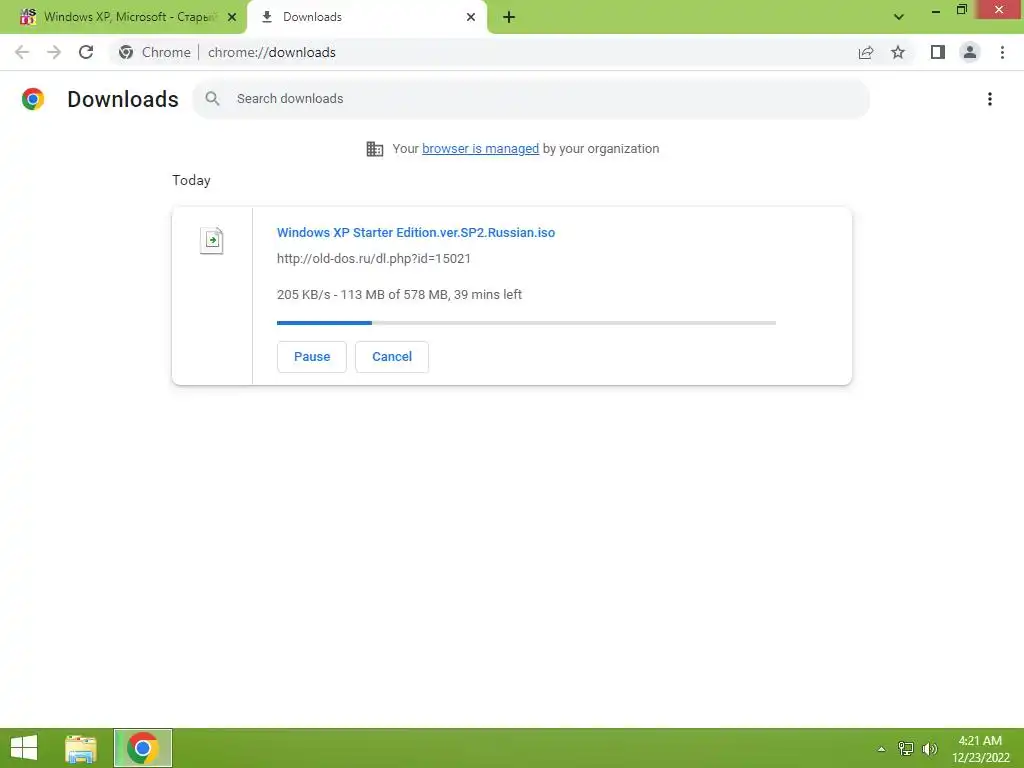The height and width of the screenshot is (768, 1024).
Task: Select the 205 KB/s download status text
Action: [399, 295]
